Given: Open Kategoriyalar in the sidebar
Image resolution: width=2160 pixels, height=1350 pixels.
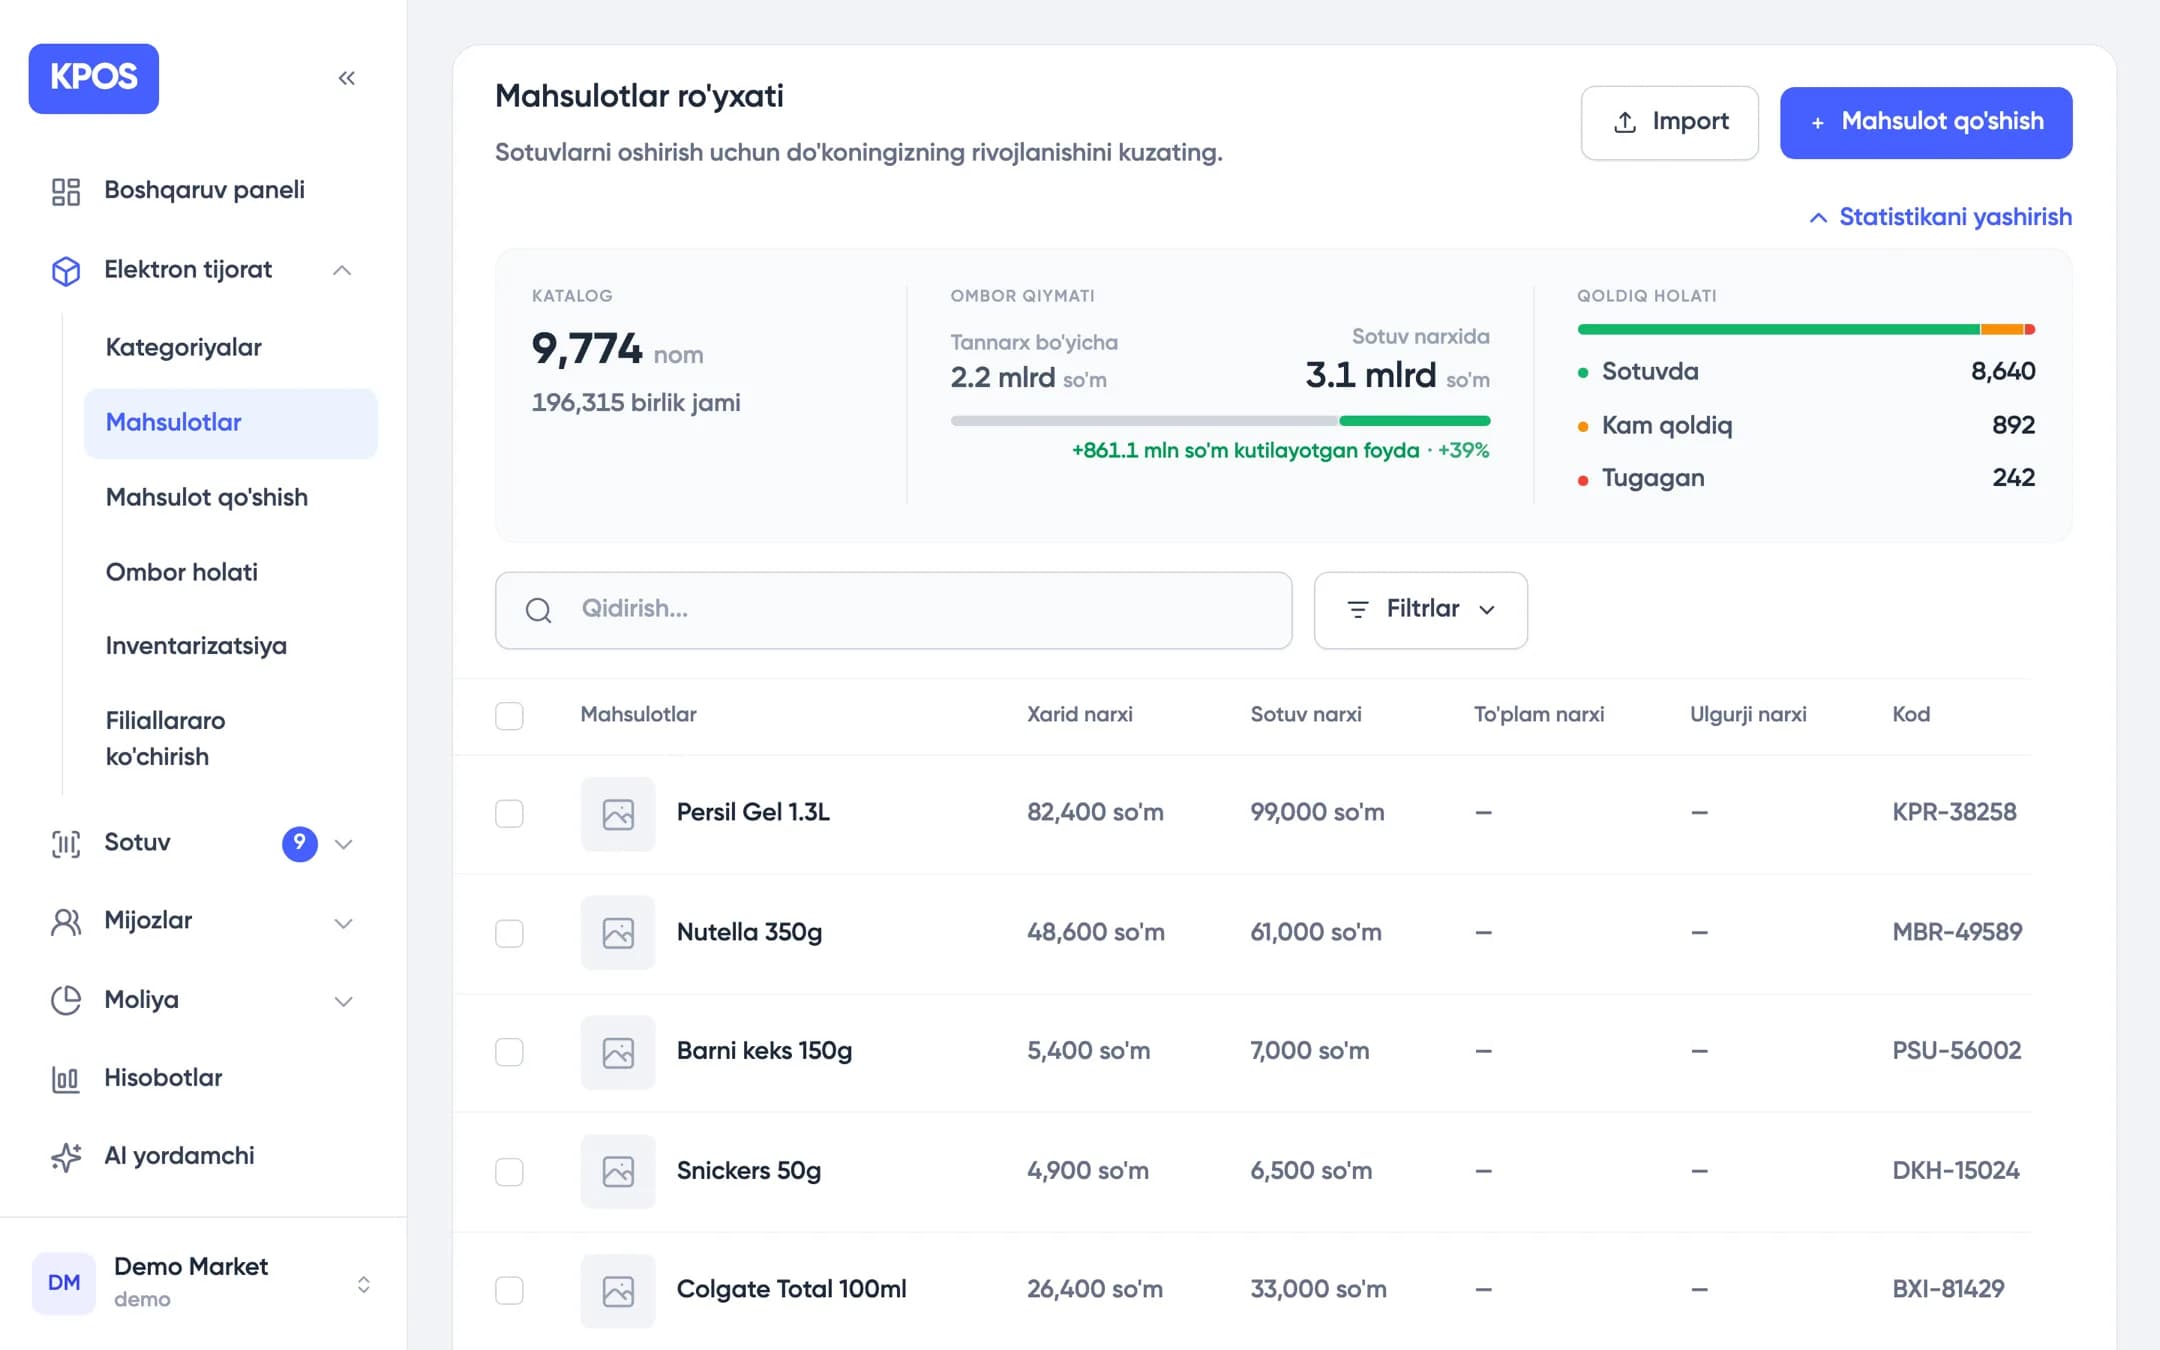Looking at the screenshot, I should 184,347.
